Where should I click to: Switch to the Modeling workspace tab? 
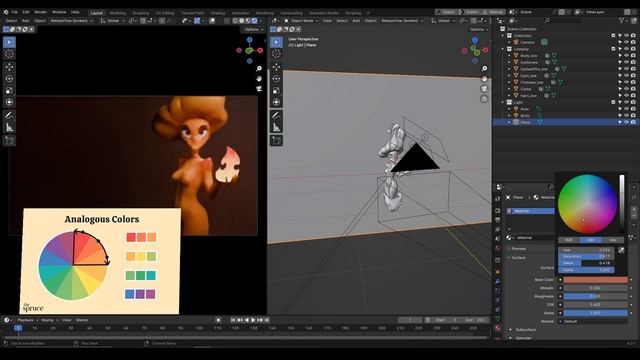(118, 13)
